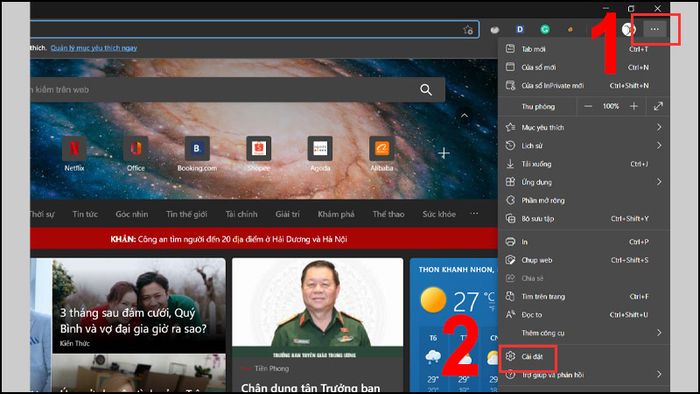Click the Quản lý mục yêu thích ngay link
The height and width of the screenshot is (394, 700).
click(94, 48)
